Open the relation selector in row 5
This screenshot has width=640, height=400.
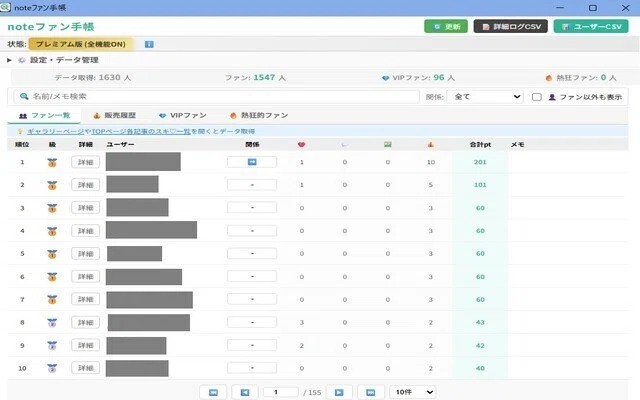[252, 253]
